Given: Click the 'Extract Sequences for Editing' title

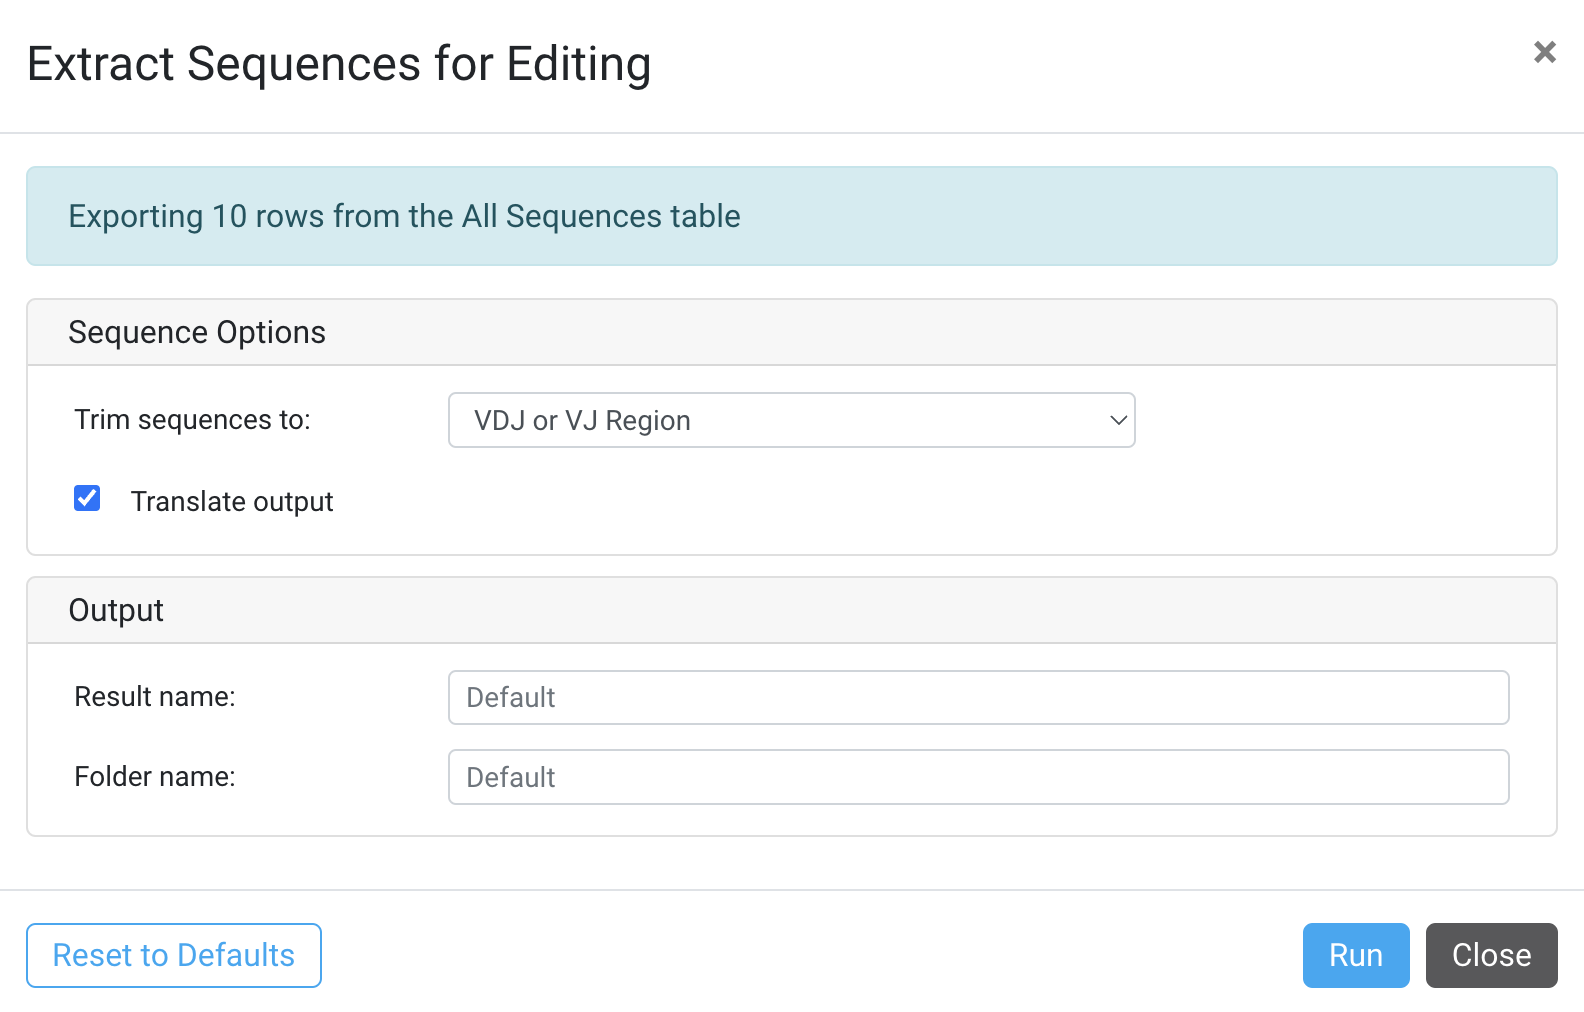Looking at the screenshot, I should [339, 64].
